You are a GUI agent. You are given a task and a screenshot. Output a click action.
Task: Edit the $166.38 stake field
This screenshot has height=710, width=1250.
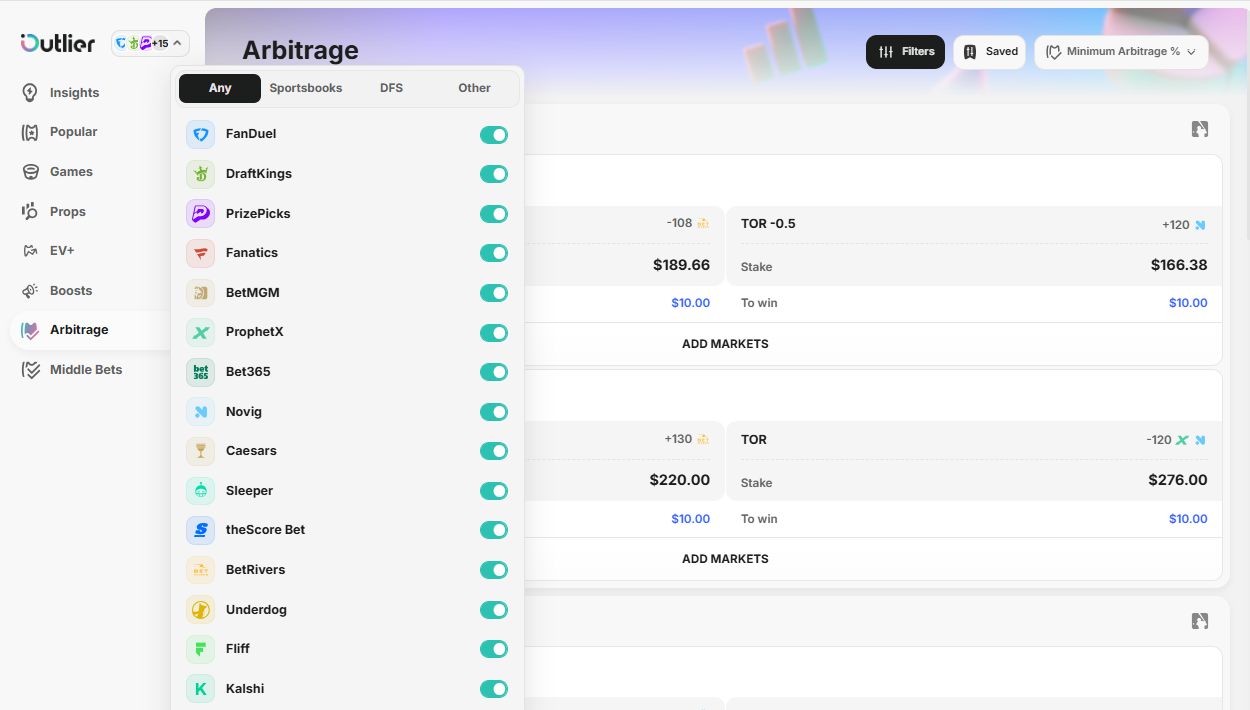1179,265
